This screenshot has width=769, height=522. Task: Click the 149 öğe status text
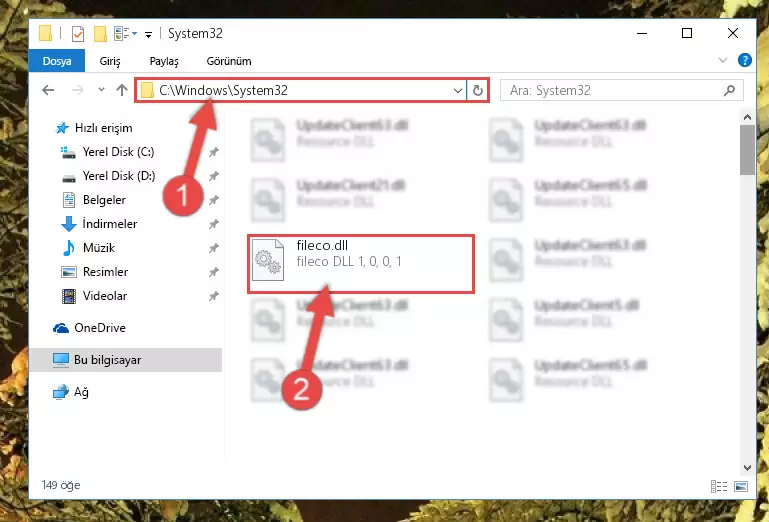coord(61,485)
